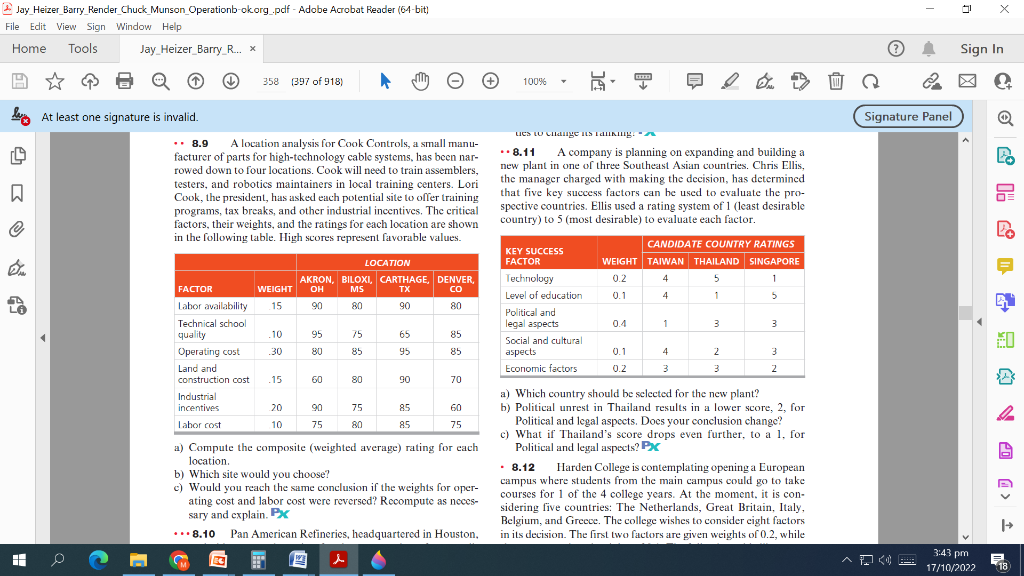
Task: Open notifications bell icon
Action: tap(929, 49)
